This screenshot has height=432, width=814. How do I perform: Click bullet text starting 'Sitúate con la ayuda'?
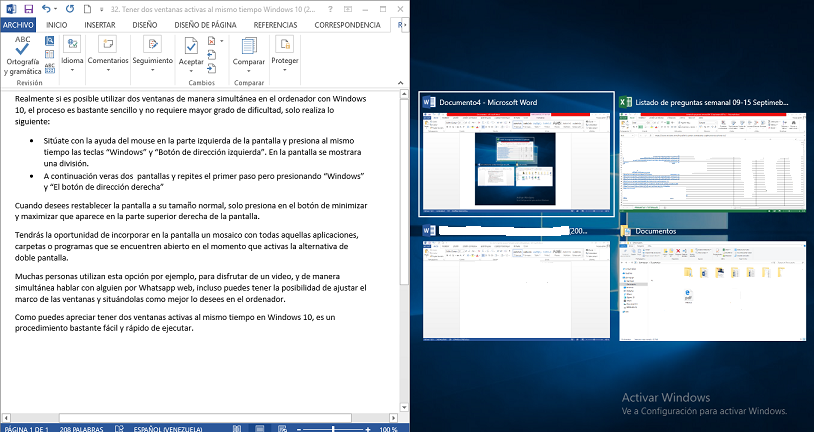coord(202,152)
